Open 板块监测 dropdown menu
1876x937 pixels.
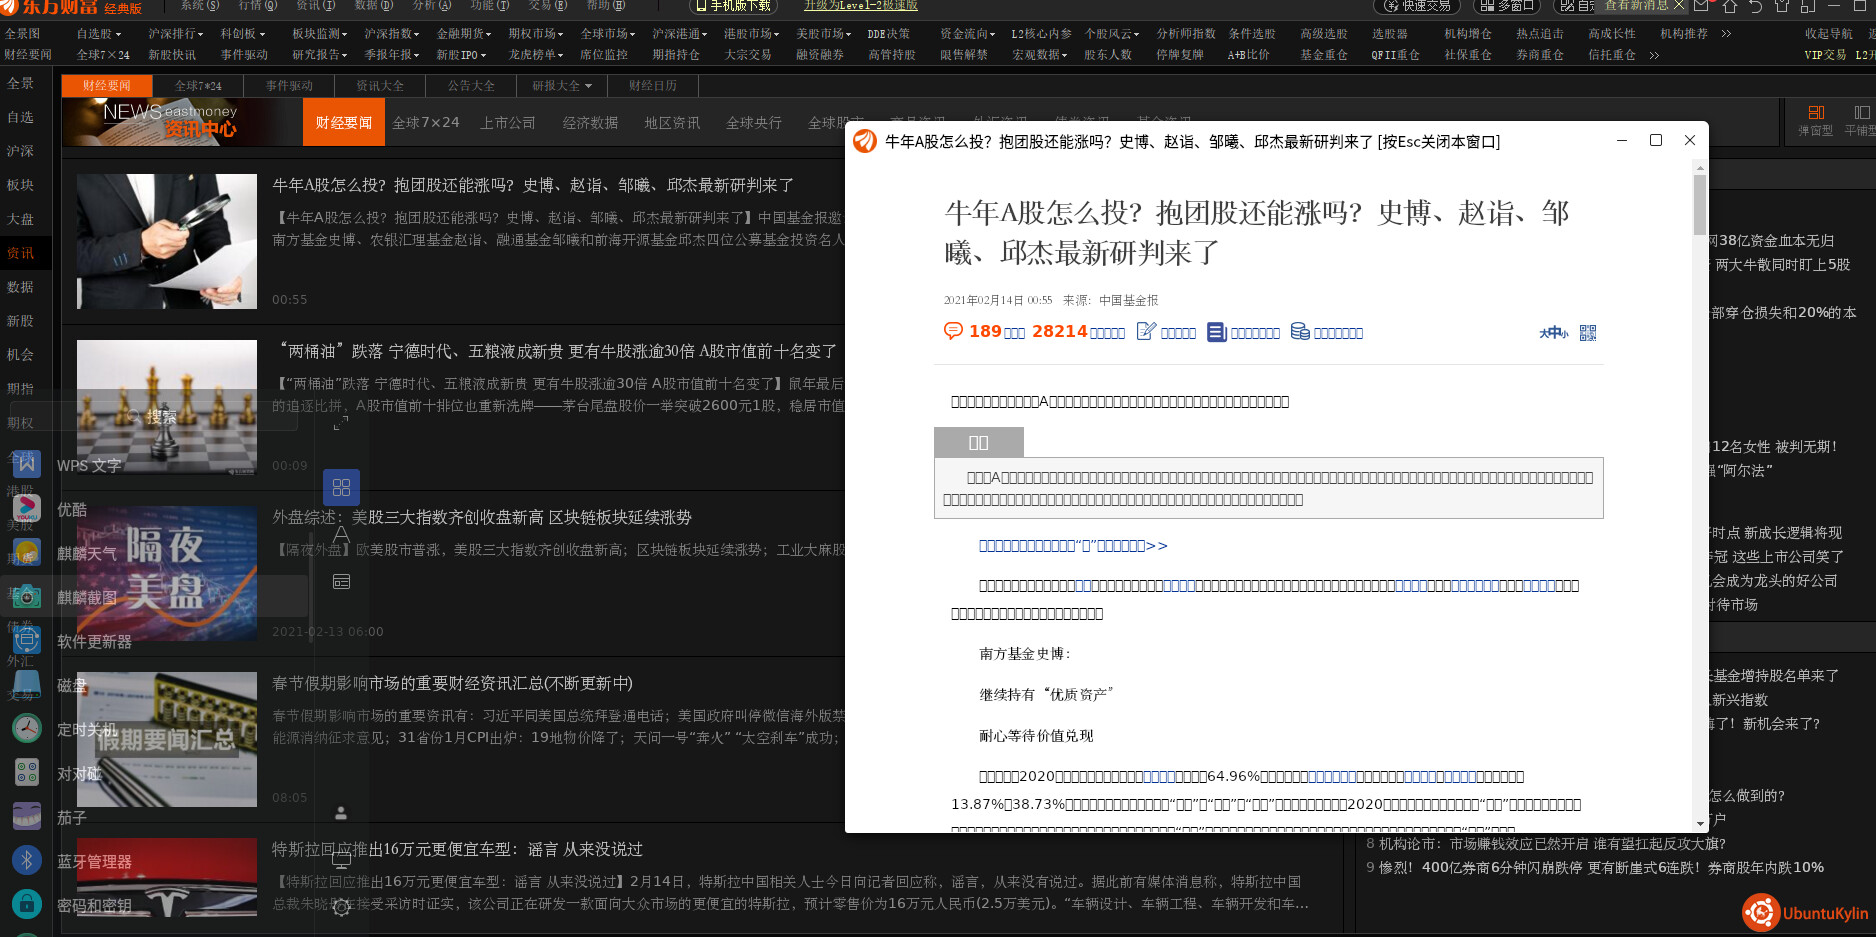click(x=319, y=34)
